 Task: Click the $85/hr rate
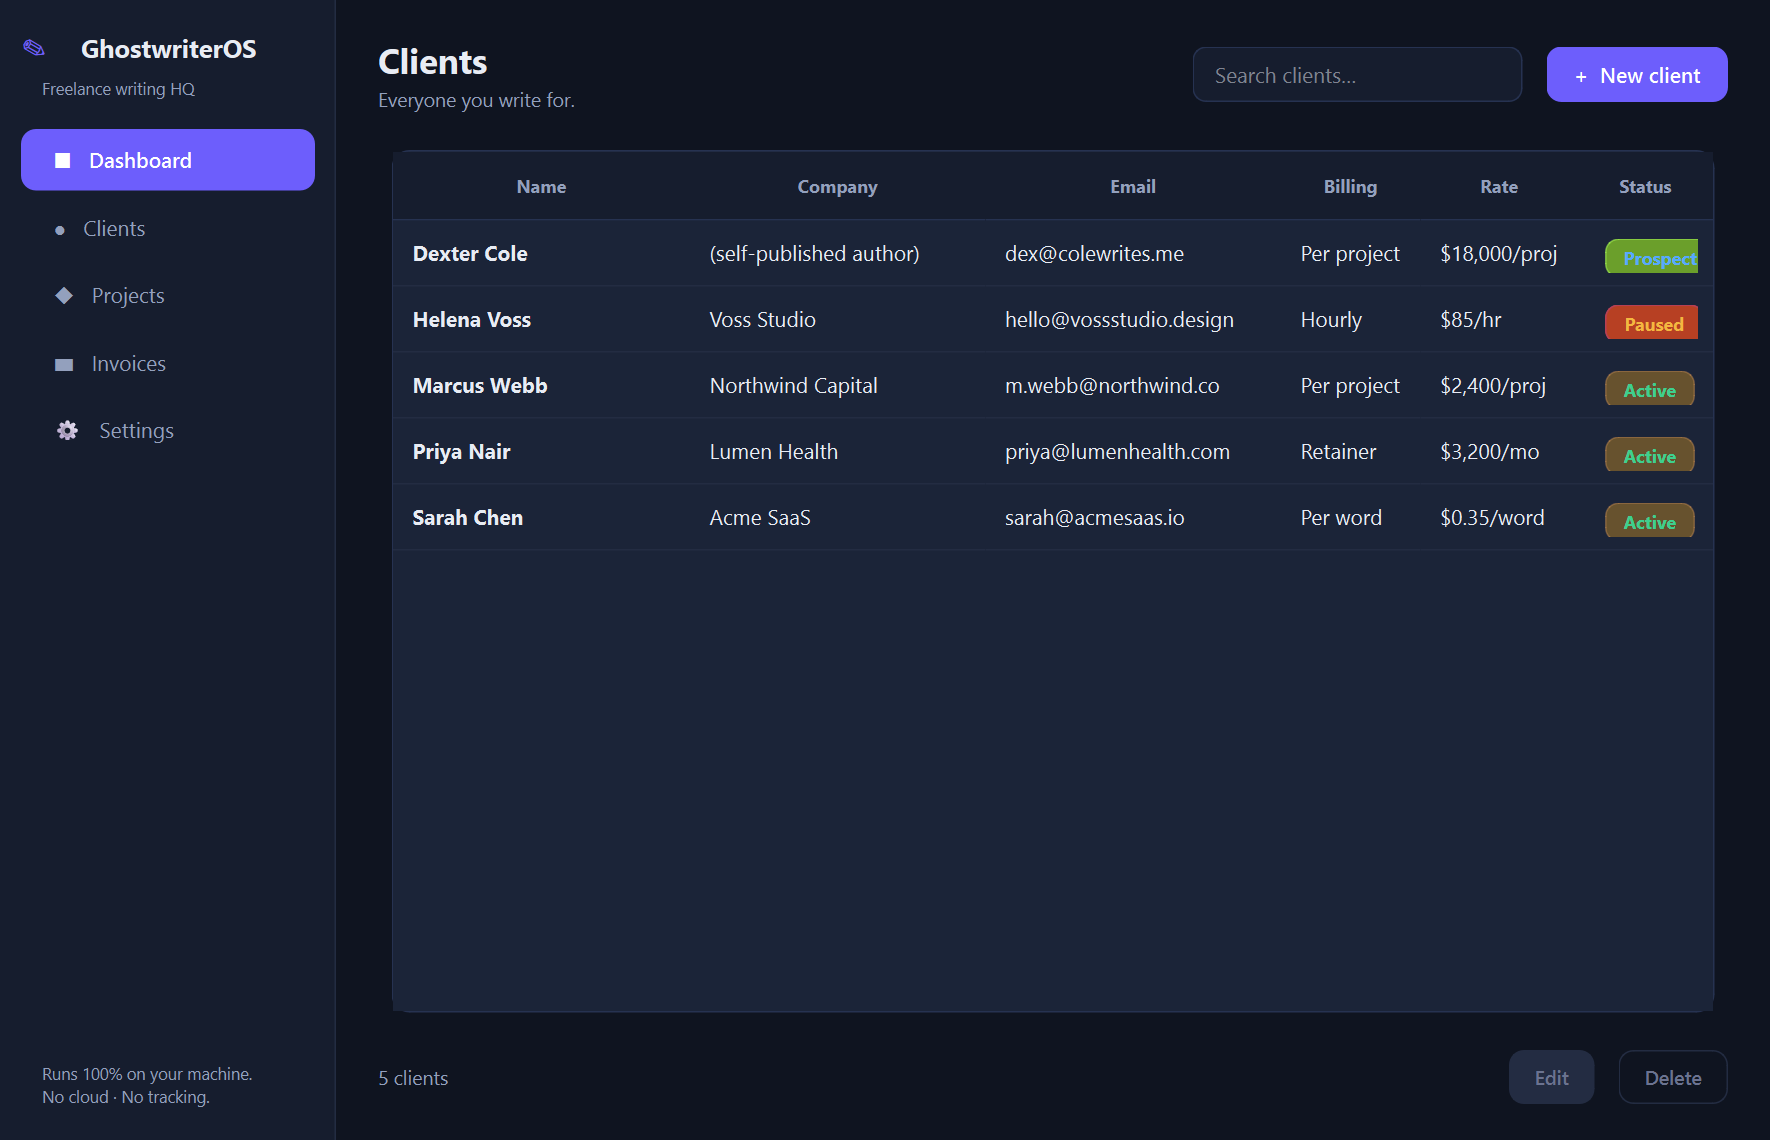coord(1470,320)
